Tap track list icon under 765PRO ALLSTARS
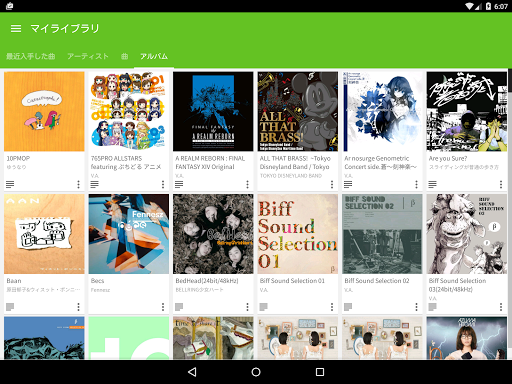Viewport: 512px width, 384px height. coord(94,184)
